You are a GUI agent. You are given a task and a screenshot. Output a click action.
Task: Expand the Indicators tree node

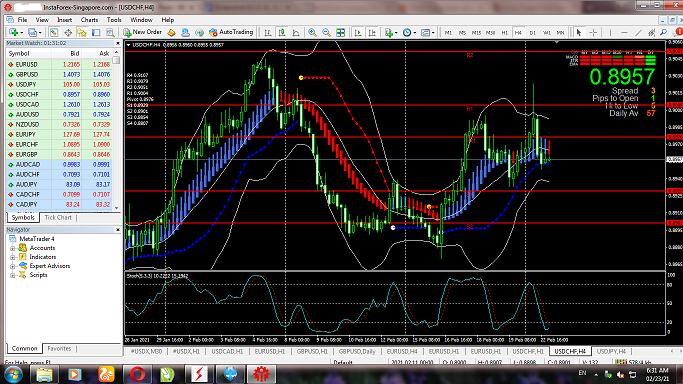pyautogui.click(x=13, y=257)
